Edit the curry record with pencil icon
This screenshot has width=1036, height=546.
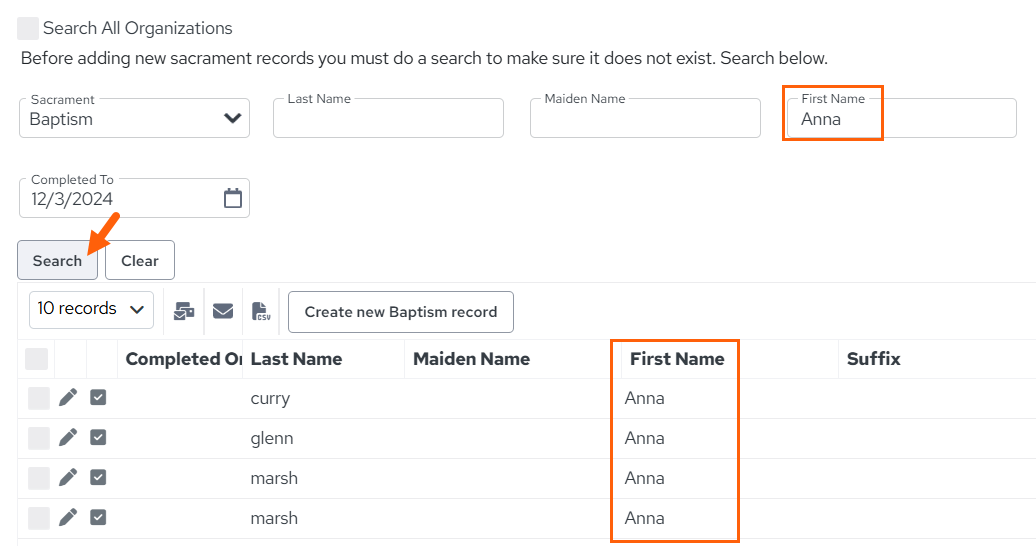(68, 398)
